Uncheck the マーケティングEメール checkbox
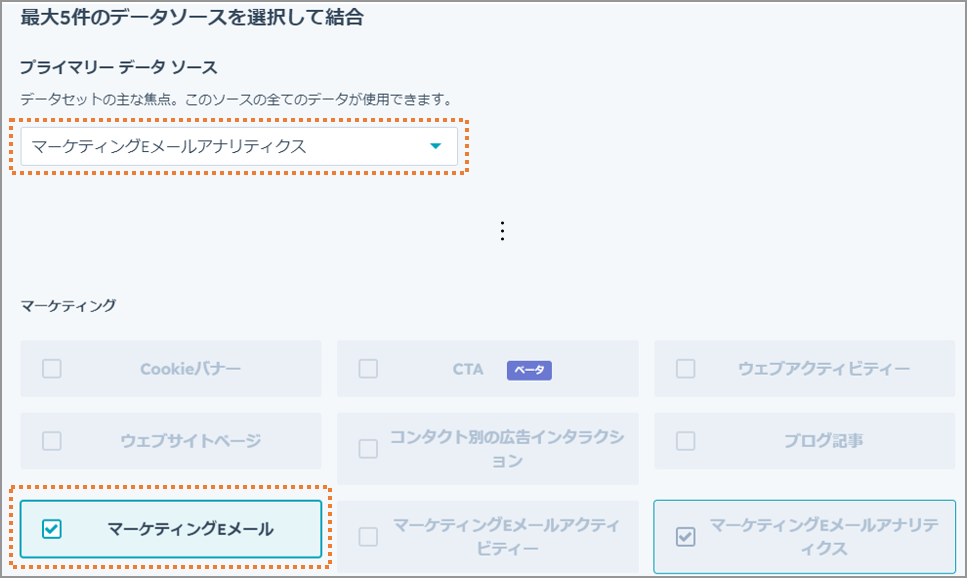 pyautogui.click(x=52, y=529)
